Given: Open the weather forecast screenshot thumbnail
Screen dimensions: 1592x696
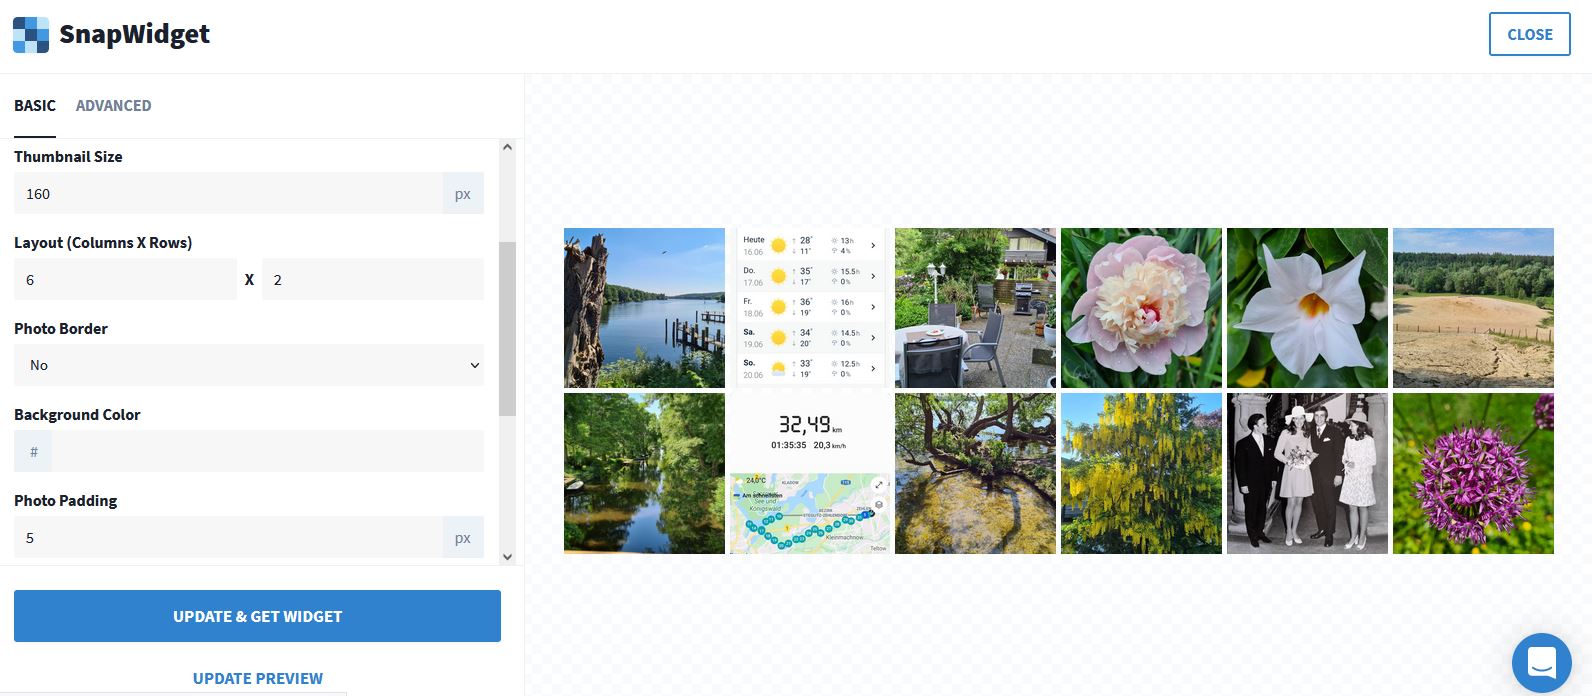Looking at the screenshot, I should pos(810,308).
